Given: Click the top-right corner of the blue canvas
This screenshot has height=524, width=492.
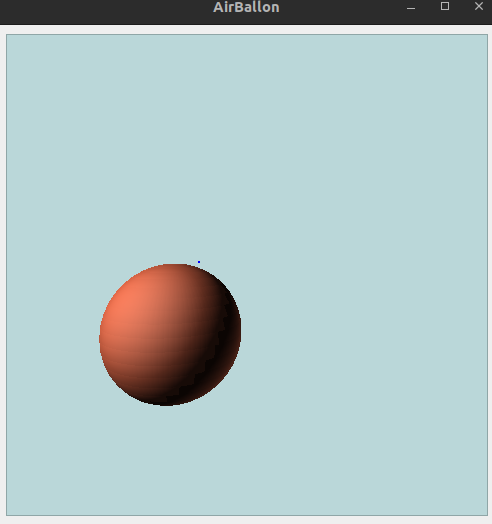Looking at the screenshot, I should [487, 35].
